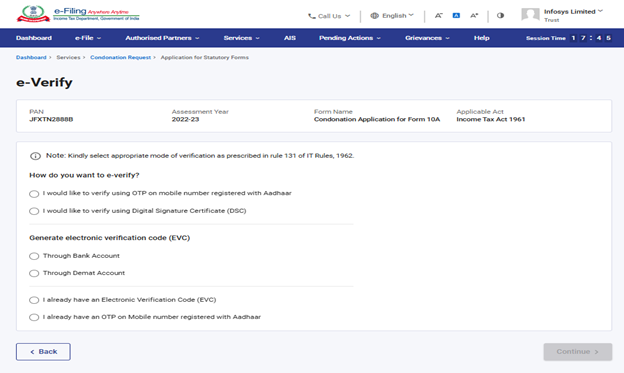Open Help in navigation bar
624x373 pixels.
point(482,38)
